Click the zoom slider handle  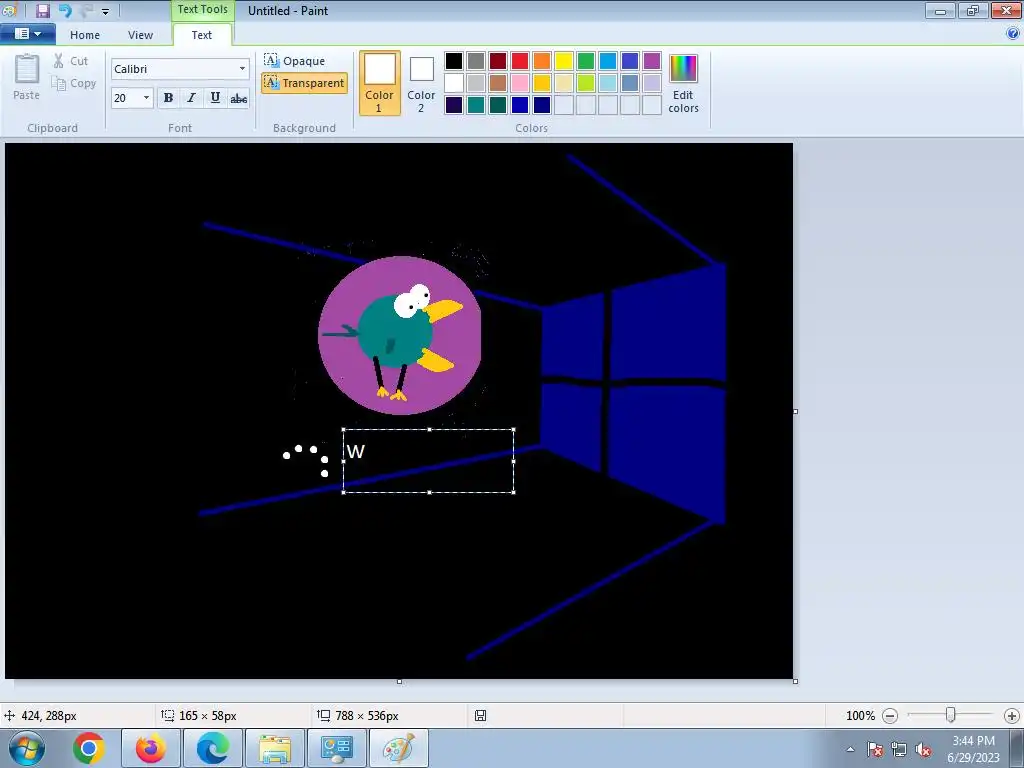click(x=950, y=716)
